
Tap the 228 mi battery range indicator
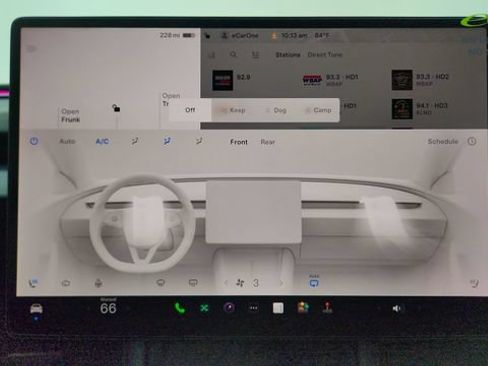(177, 35)
